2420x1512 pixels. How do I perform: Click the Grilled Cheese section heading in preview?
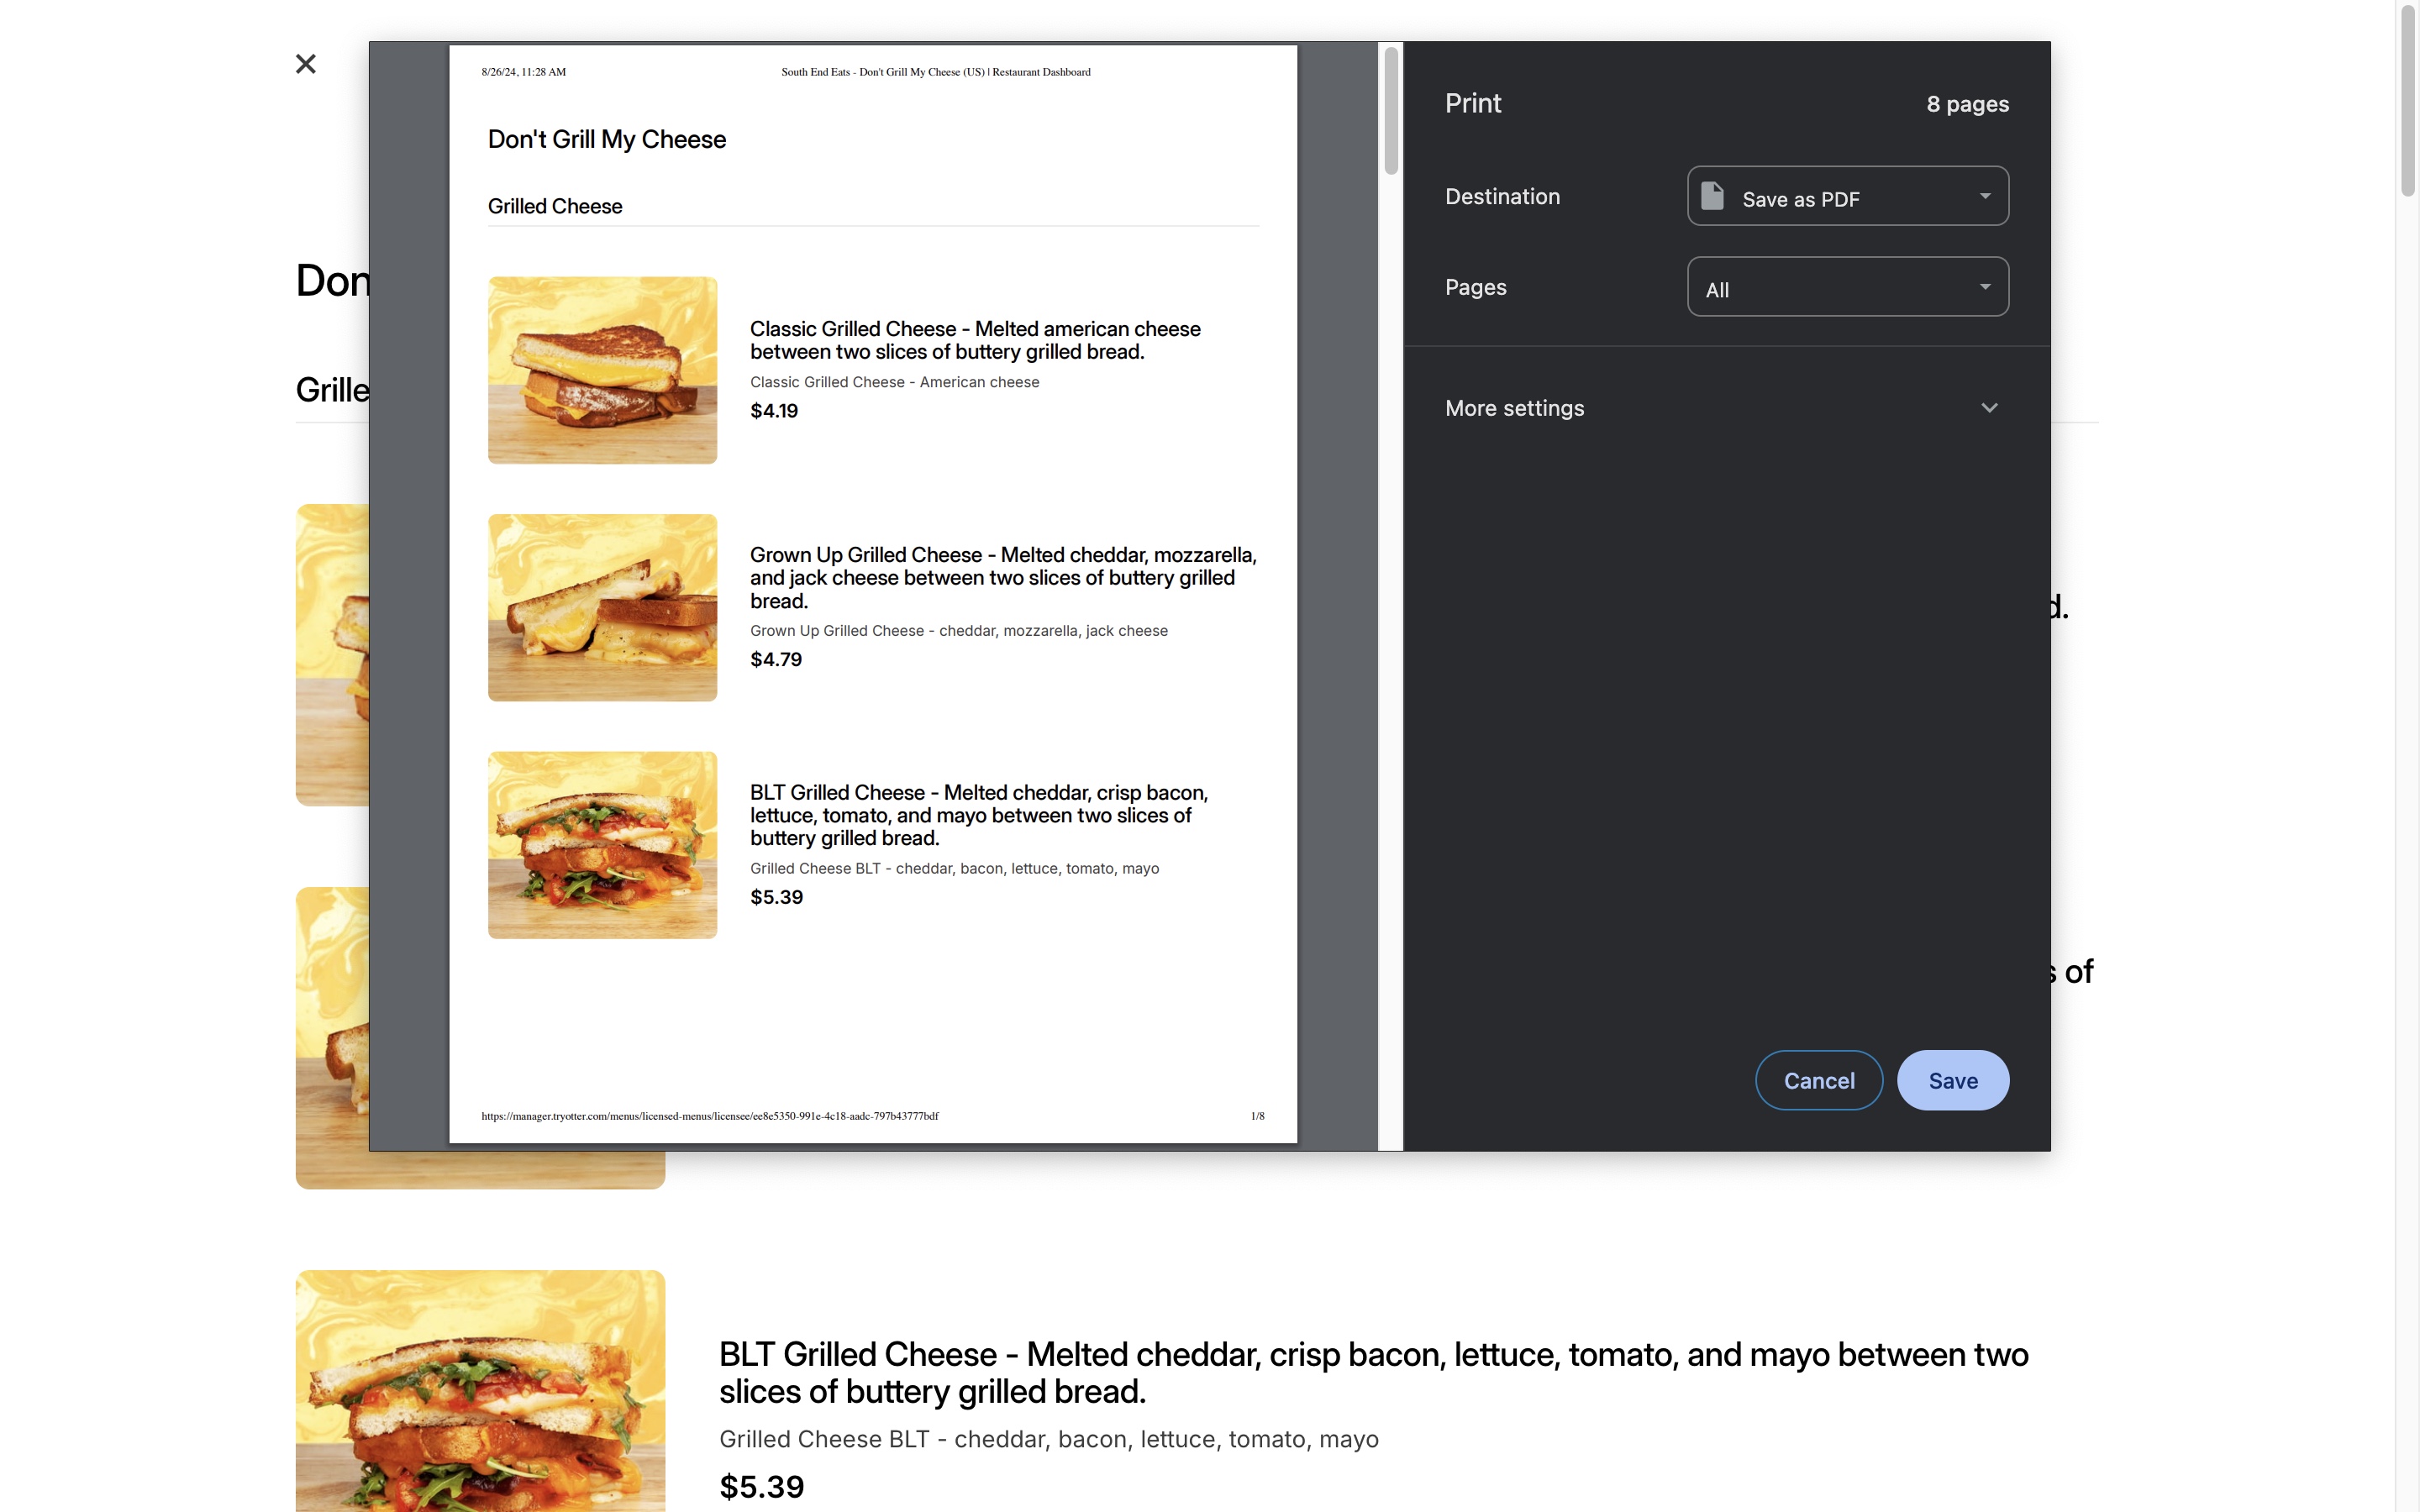pyautogui.click(x=555, y=206)
